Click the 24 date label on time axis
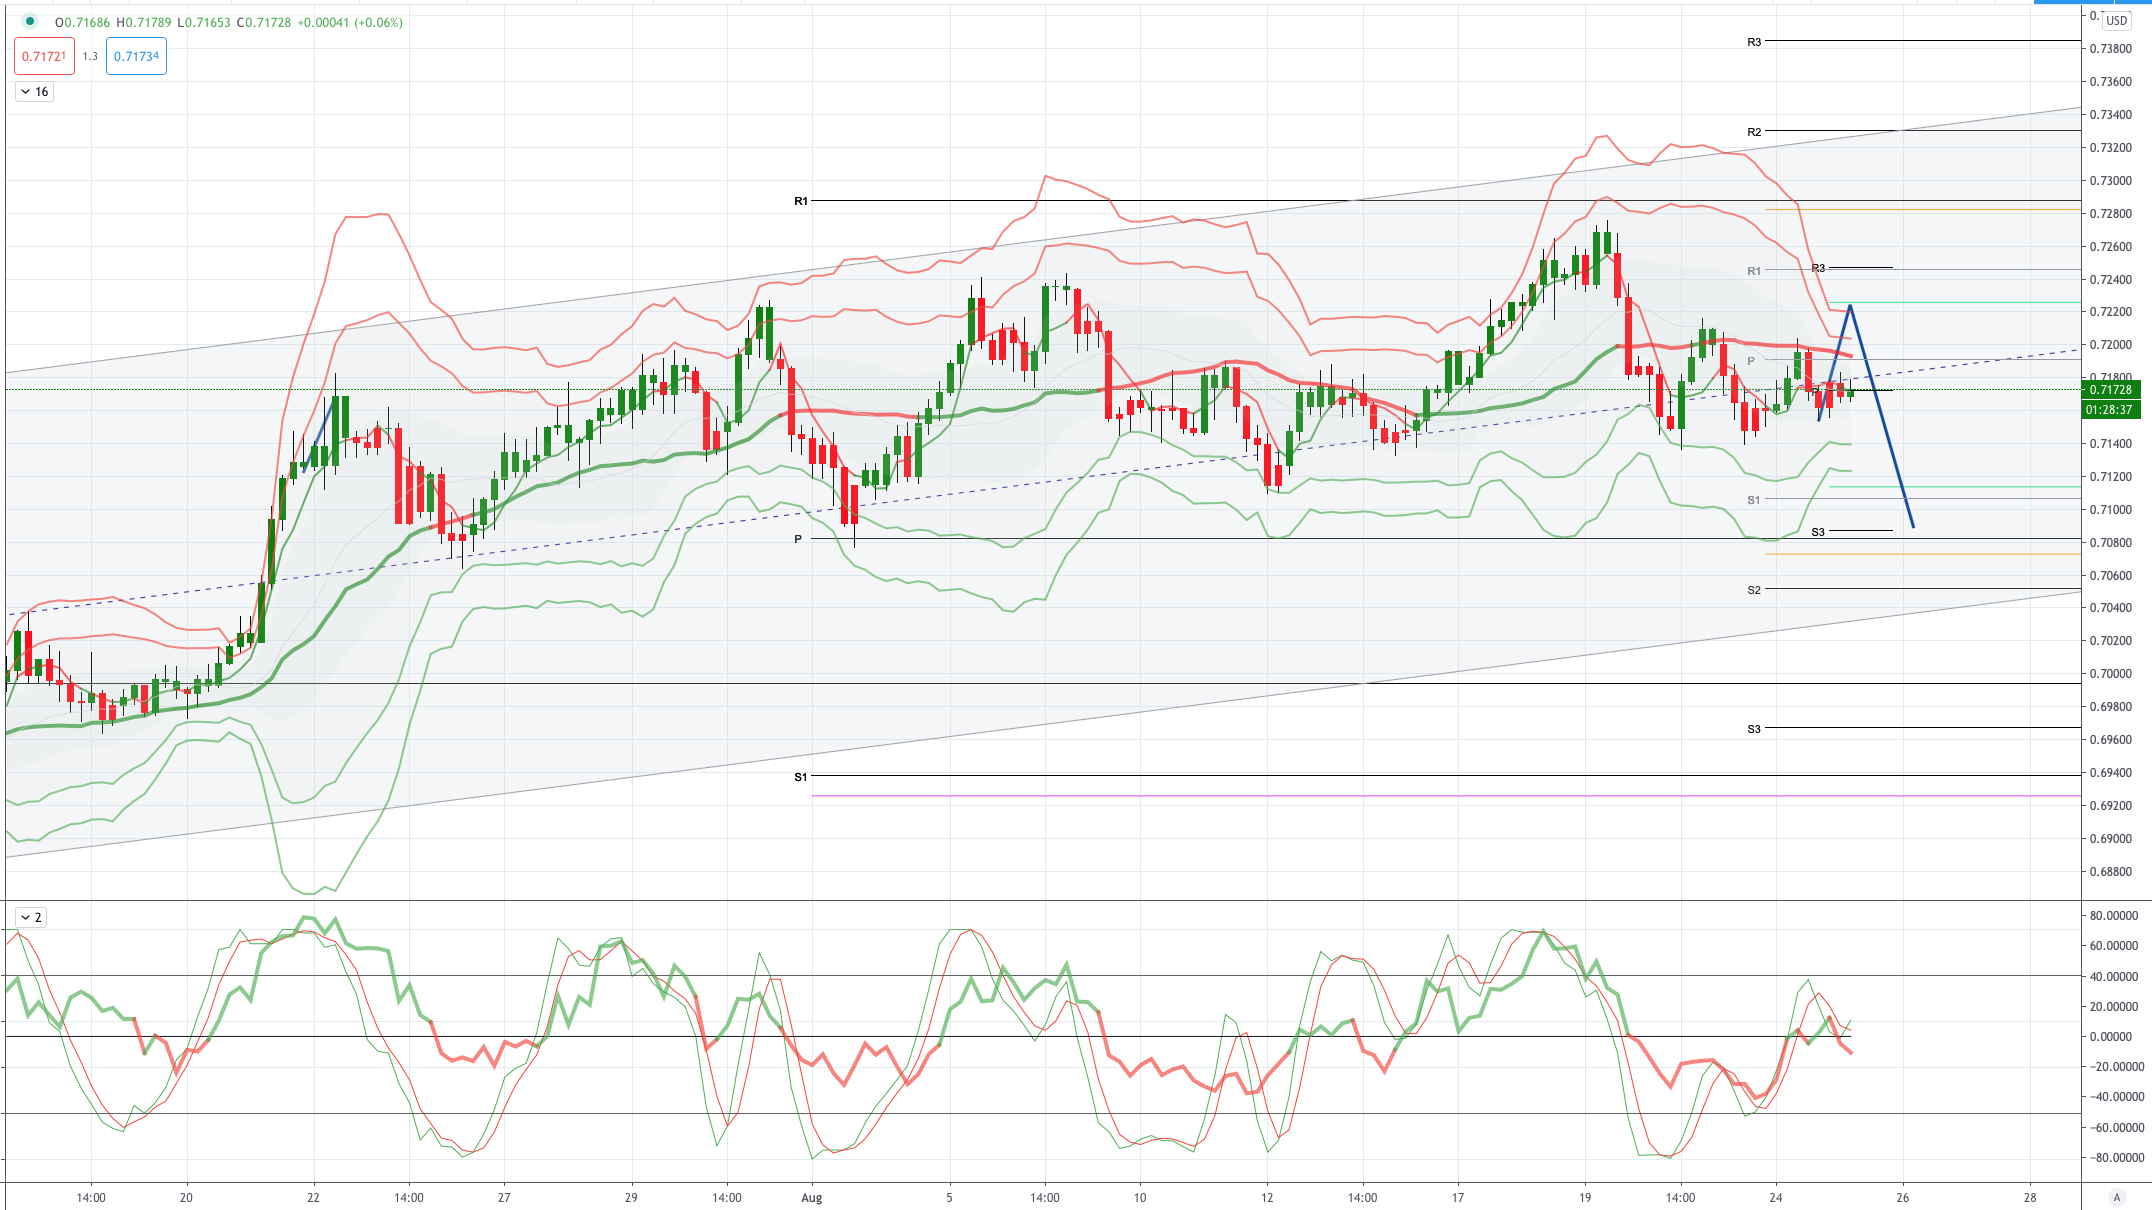Viewport: 2152px width, 1210px height. coord(1776,1197)
